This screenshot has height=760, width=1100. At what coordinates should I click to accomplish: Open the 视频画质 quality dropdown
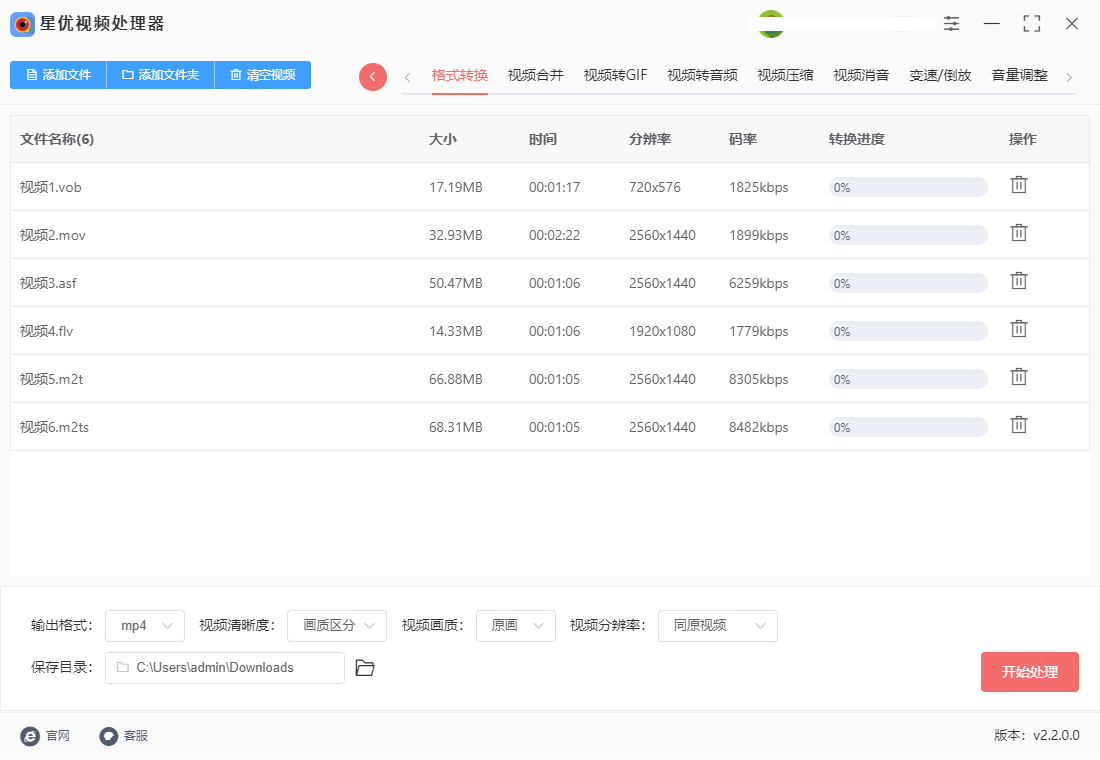(515, 626)
